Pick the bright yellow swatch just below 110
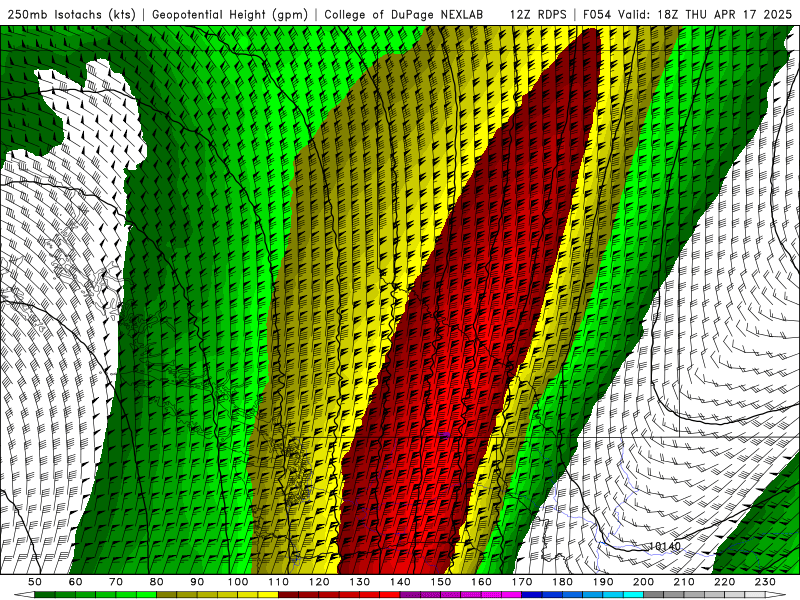 click(268, 594)
